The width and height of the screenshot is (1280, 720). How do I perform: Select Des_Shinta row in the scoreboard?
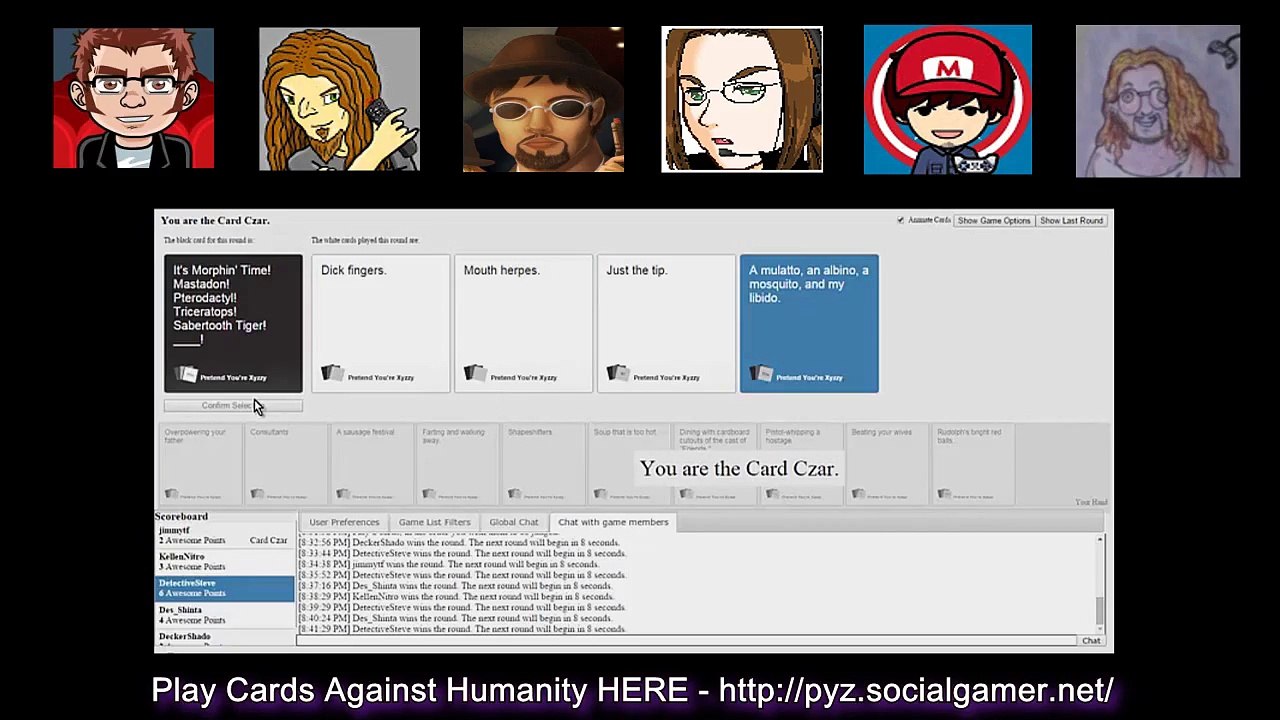tap(225, 615)
